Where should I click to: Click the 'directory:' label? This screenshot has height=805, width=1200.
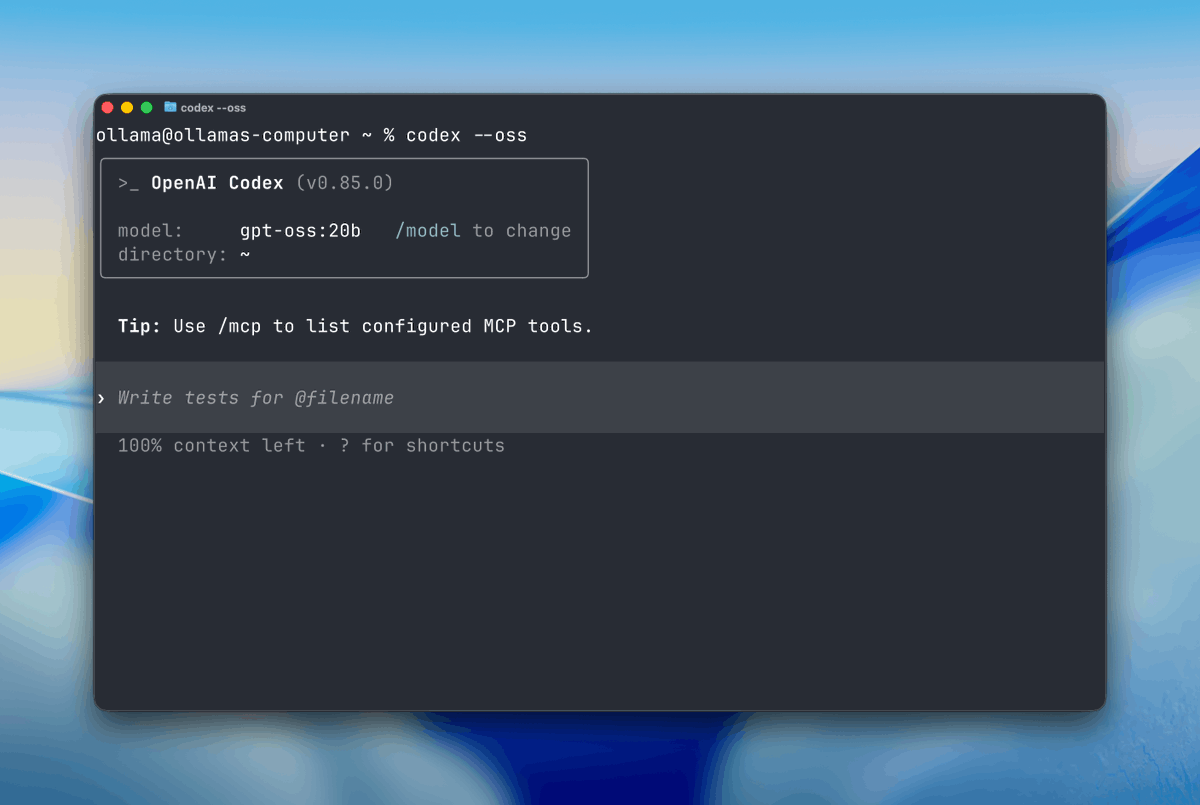(x=173, y=255)
